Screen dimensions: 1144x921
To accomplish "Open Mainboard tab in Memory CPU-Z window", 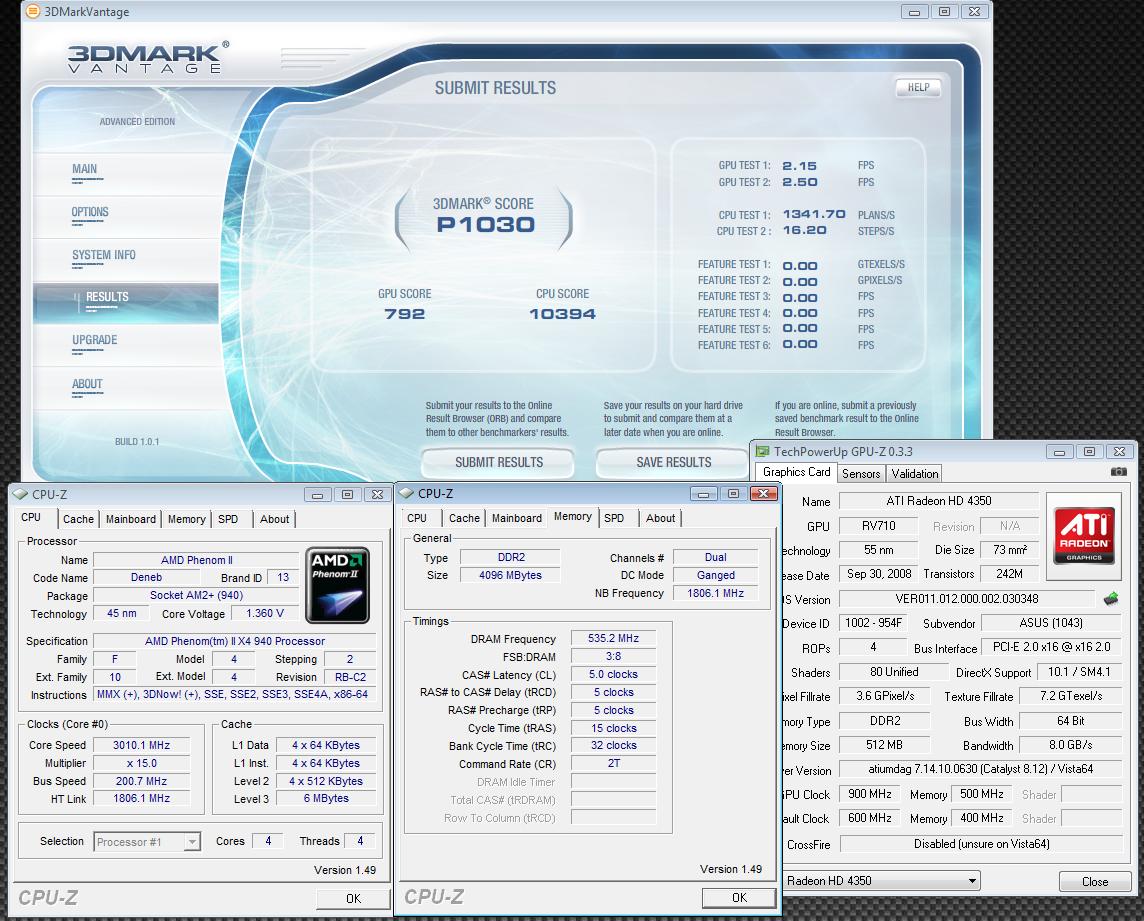I will 517,518.
